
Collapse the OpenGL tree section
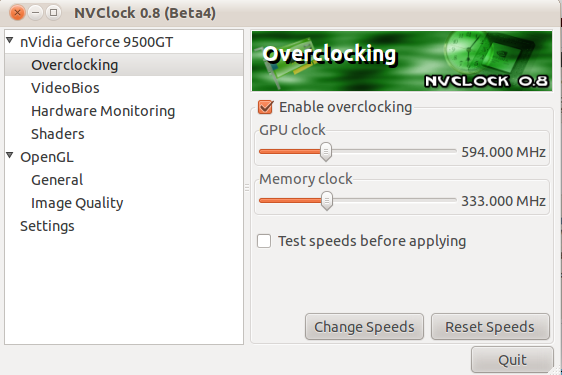(10, 155)
